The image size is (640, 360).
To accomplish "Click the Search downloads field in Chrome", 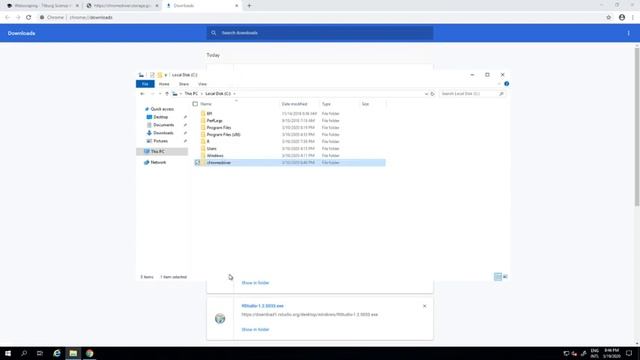I will [x=320, y=33].
